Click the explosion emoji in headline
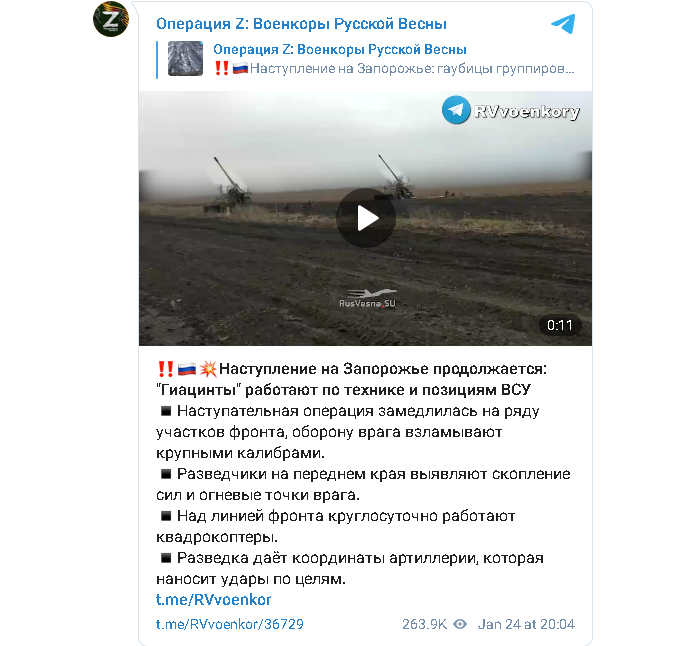The width and height of the screenshot is (686, 646). pos(208,369)
